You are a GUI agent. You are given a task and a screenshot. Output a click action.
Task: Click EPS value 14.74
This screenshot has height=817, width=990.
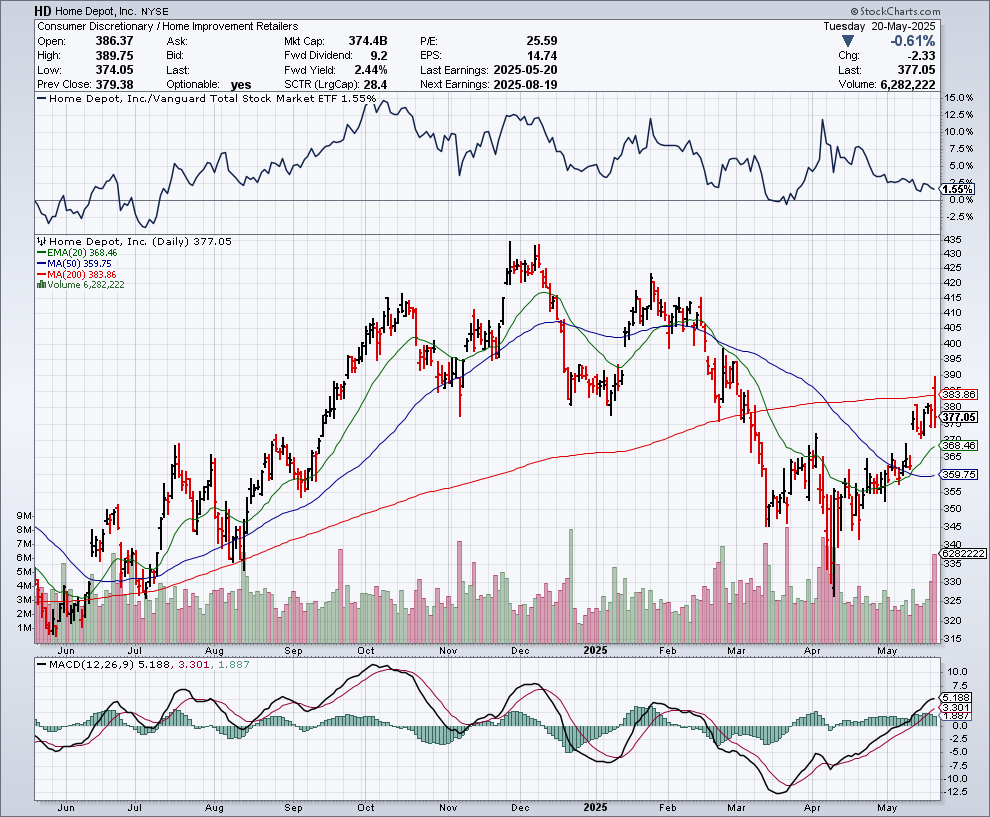[x=542, y=56]
